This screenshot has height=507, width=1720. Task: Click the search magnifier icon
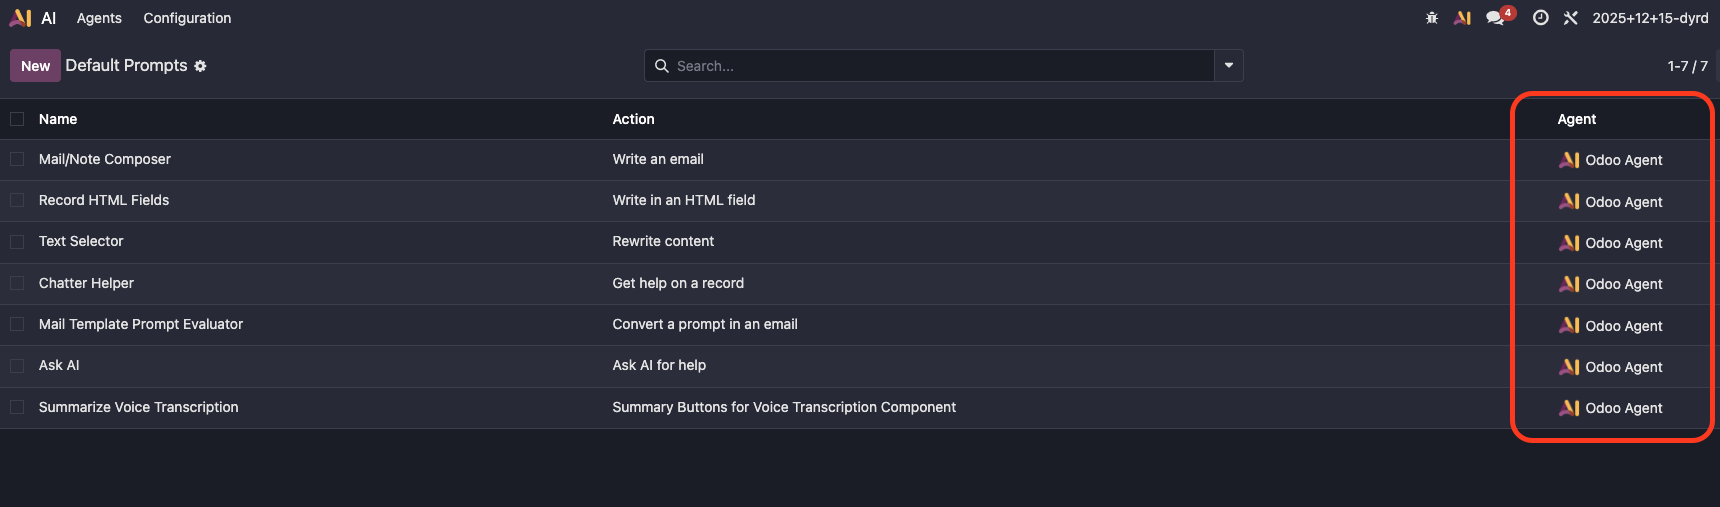pos(662,66)
